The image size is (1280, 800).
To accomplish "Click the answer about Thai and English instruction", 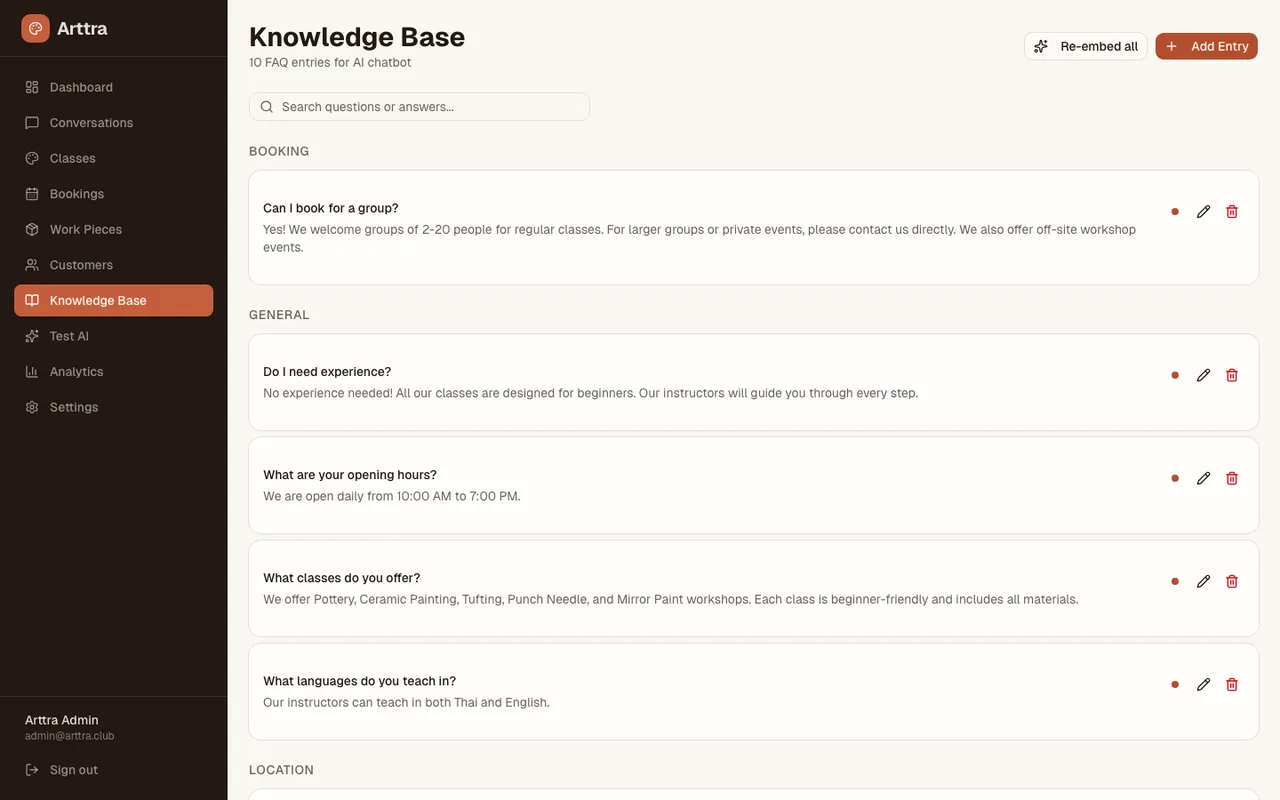I will point(406,702).
